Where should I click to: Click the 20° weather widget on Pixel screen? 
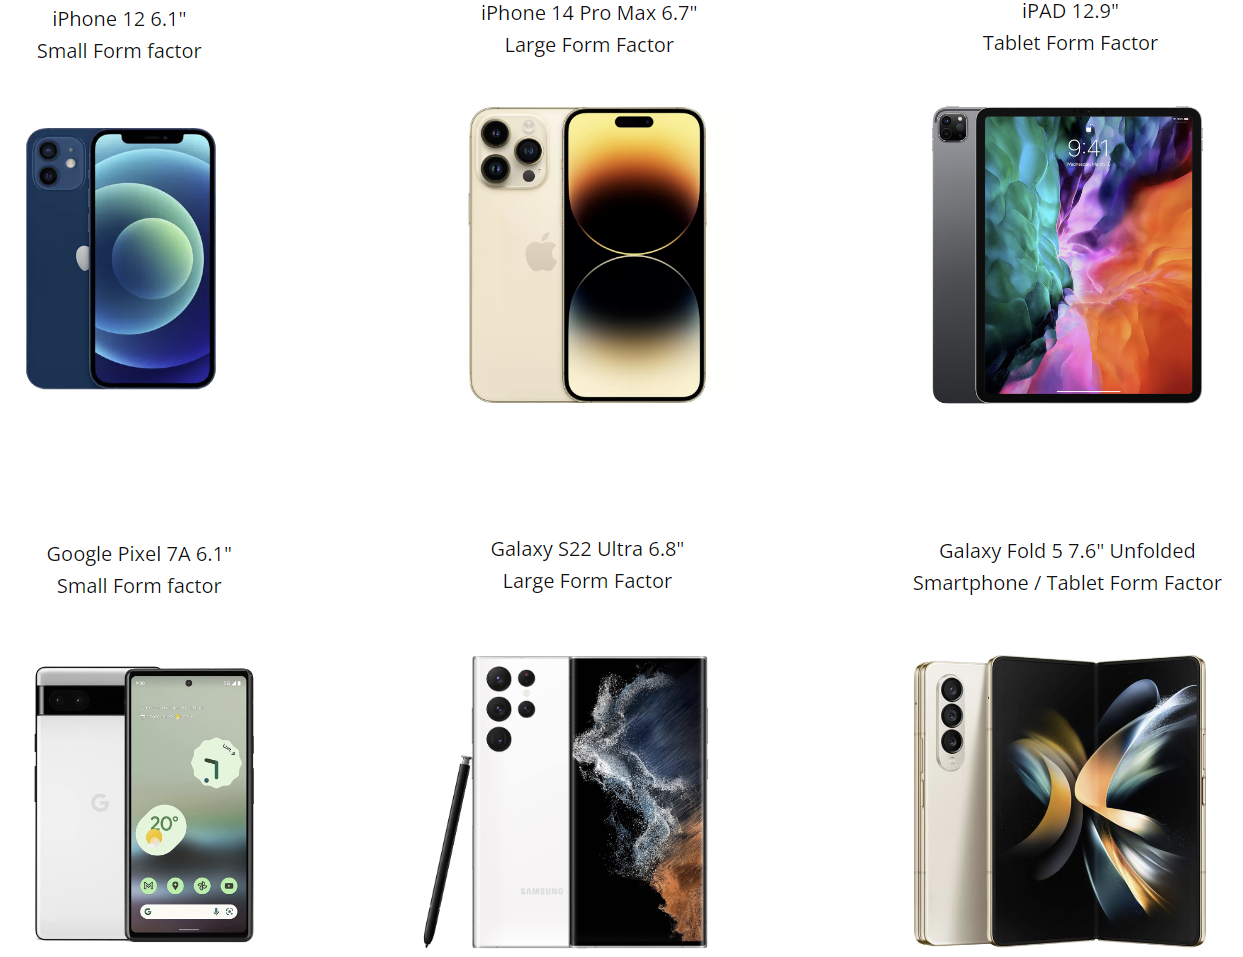[x=162, y=829]
